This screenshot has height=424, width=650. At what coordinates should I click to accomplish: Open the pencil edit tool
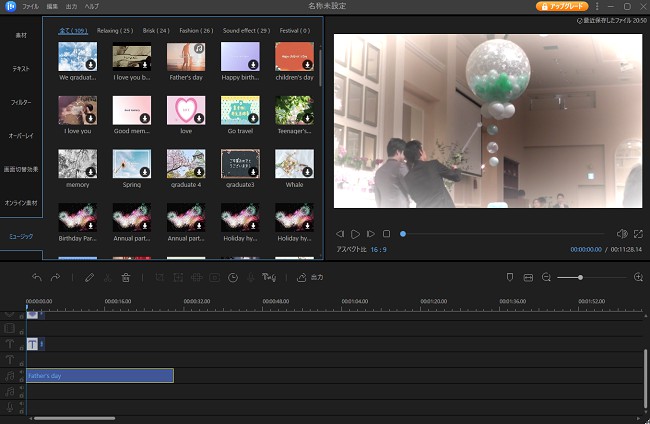[89, 277]
